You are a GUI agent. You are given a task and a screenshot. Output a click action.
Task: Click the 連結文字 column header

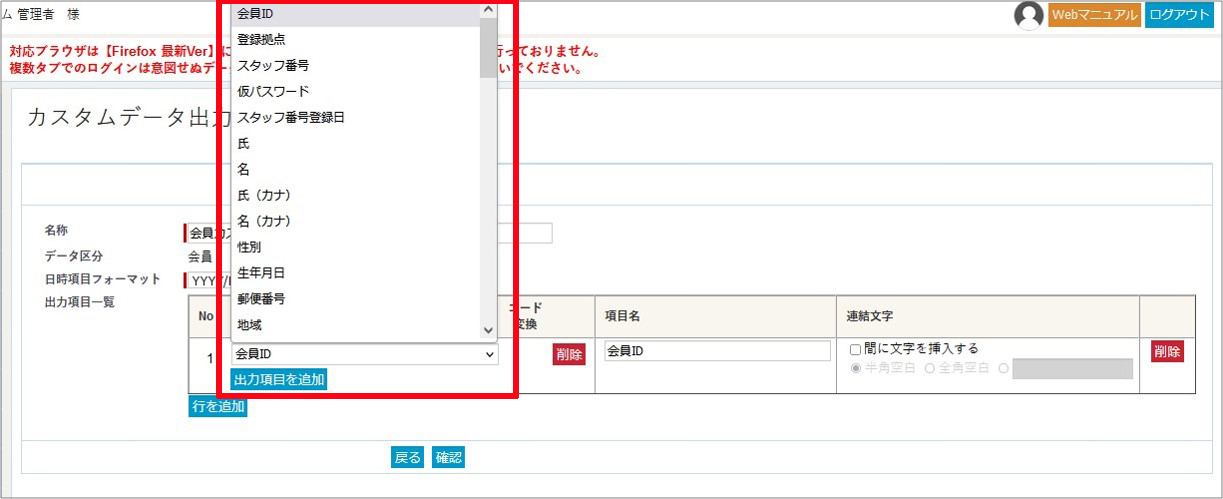click(x=871, y=316)
